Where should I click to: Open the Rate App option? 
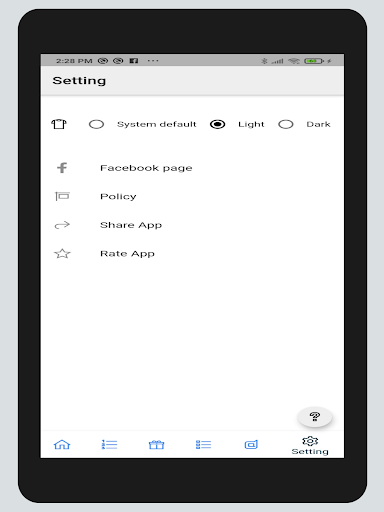tap(127, 254)
